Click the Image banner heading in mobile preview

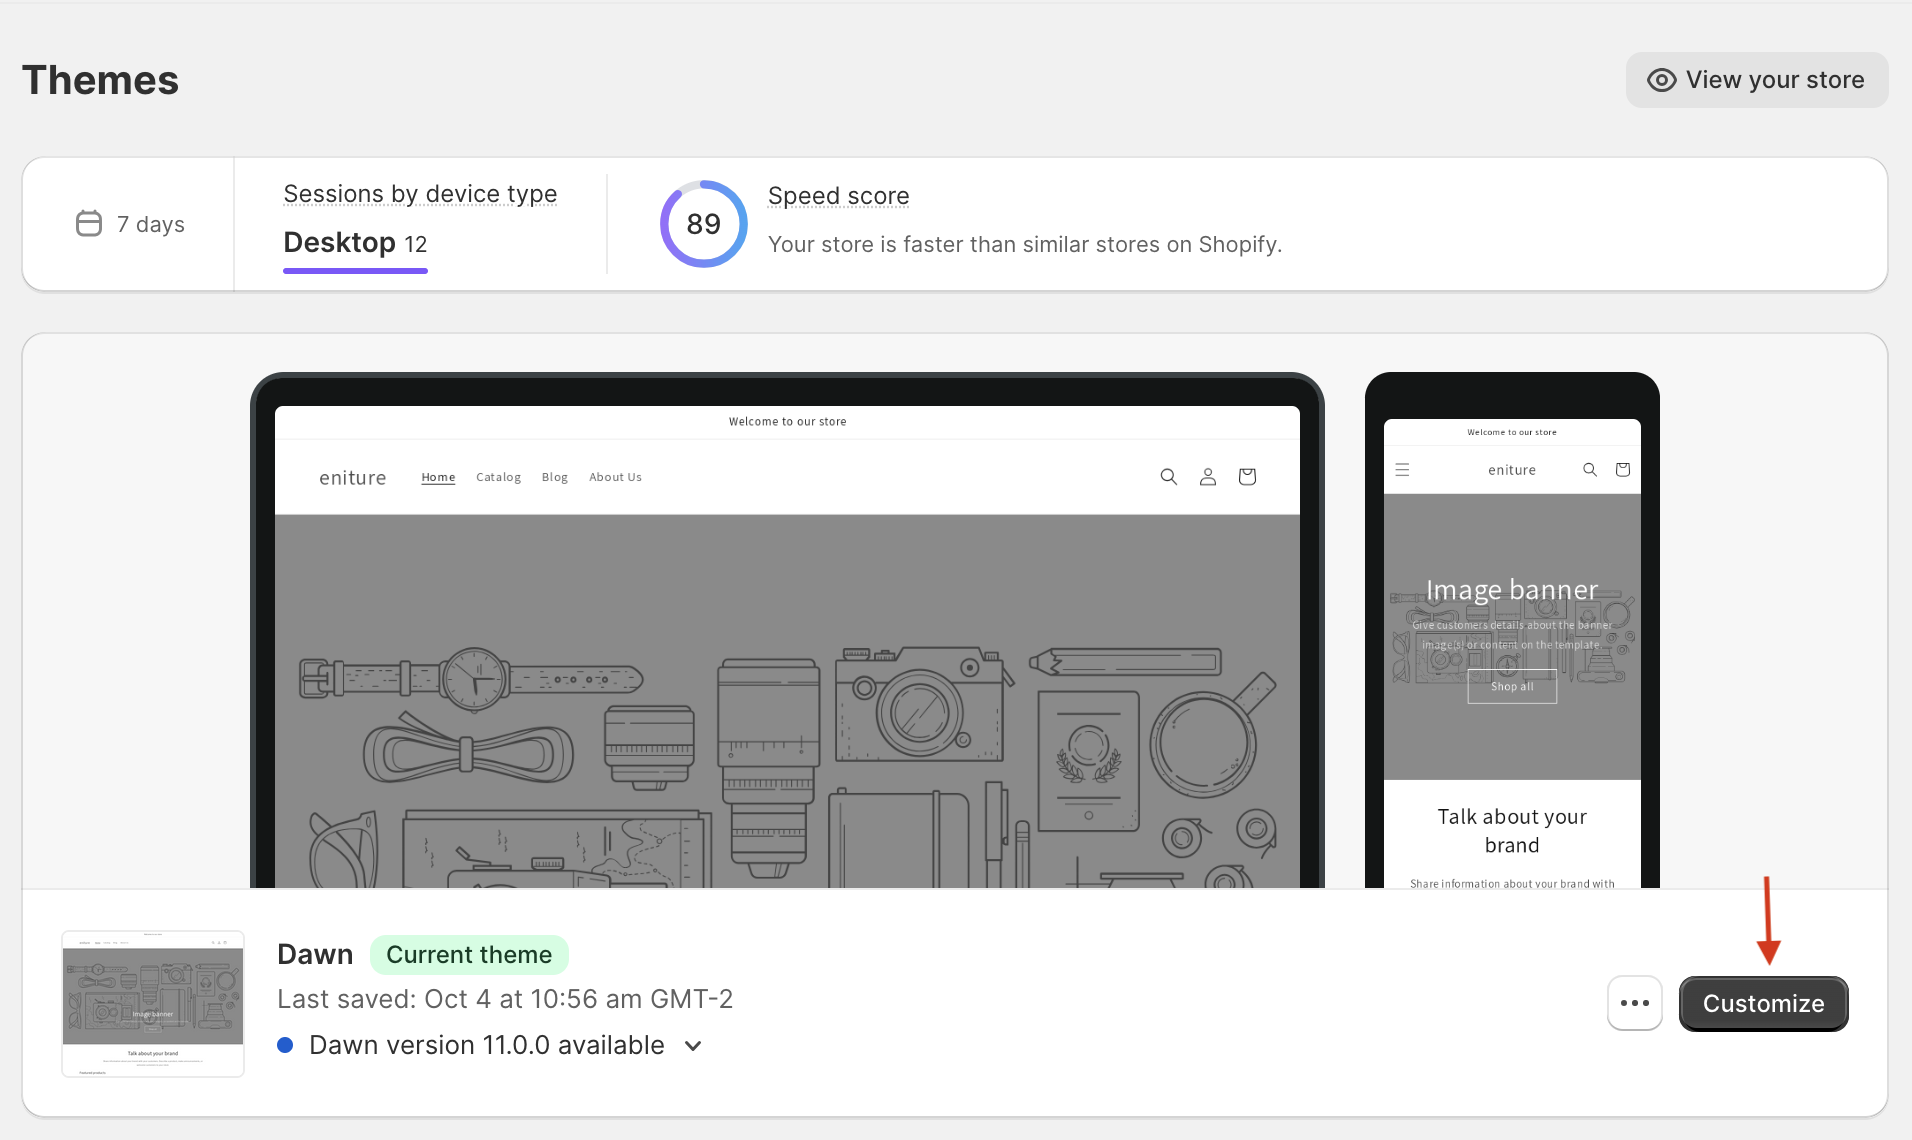(x=1512, y=590)
